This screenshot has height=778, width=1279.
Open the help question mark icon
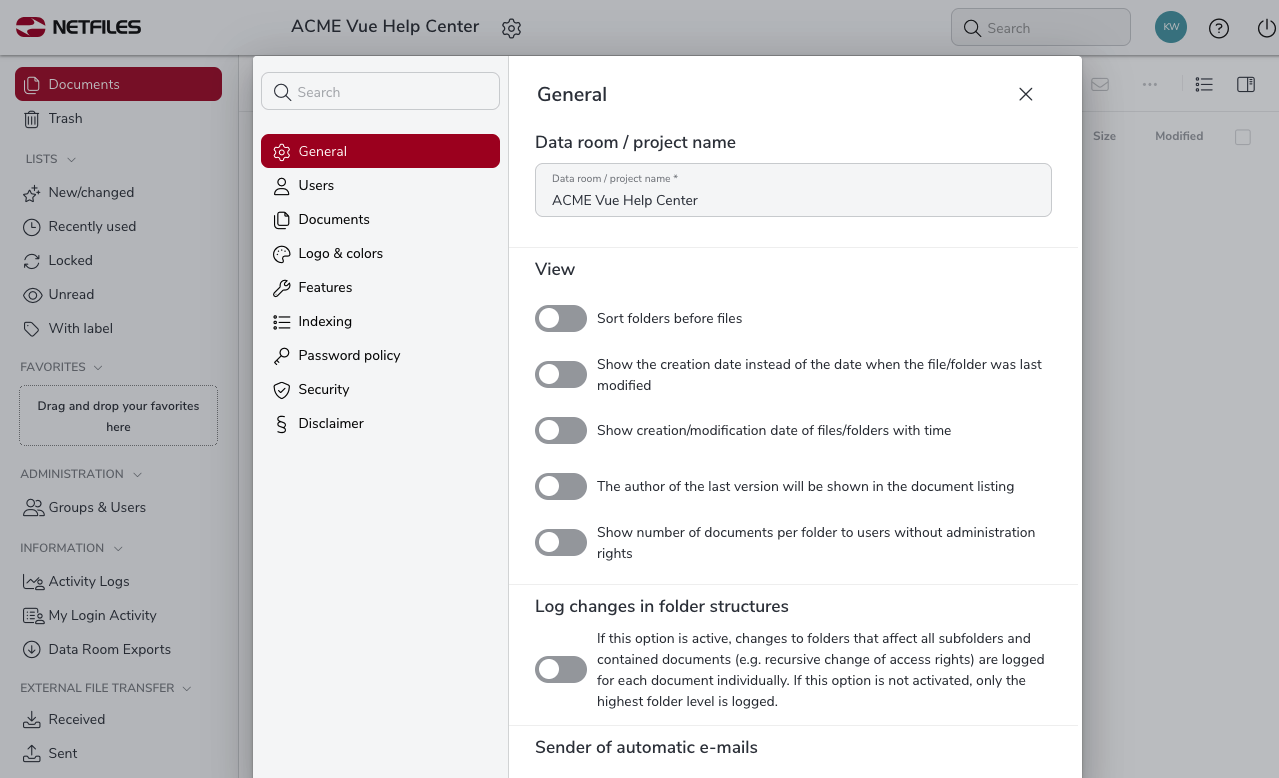(1218, 28)
